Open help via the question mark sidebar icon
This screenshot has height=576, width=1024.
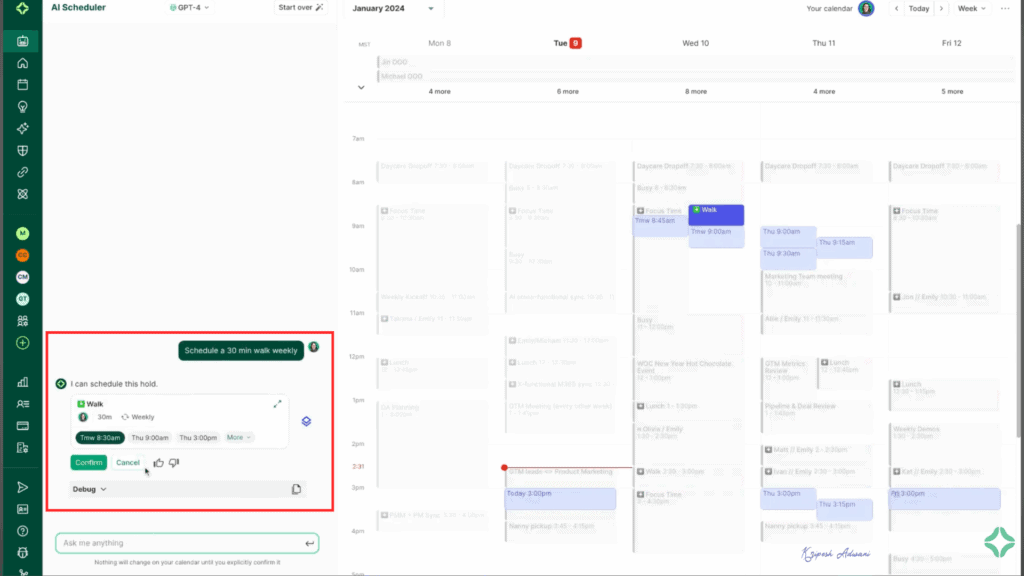(x=22, y=531)
